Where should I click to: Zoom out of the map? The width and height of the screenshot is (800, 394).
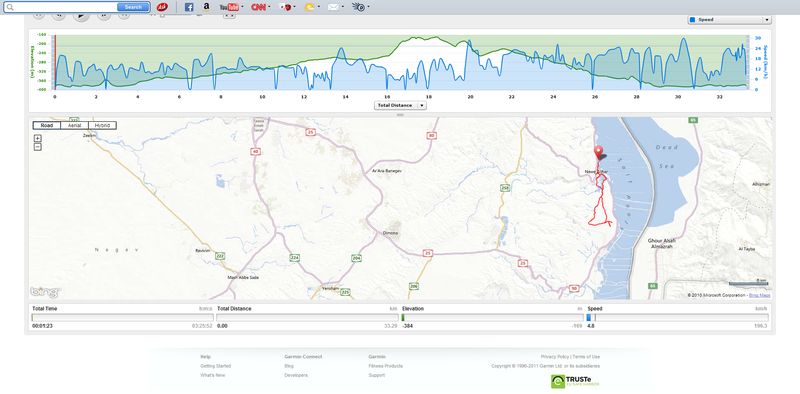(38, 147)
